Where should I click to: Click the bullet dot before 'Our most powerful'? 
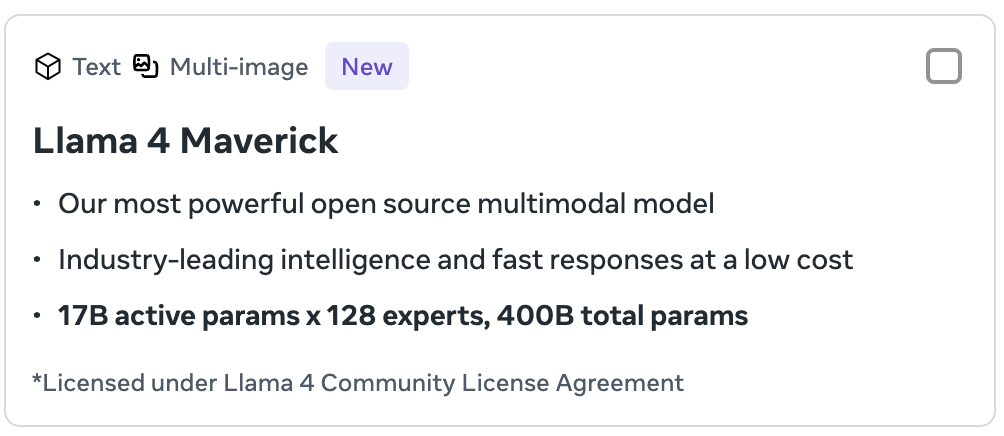[37, 204]
